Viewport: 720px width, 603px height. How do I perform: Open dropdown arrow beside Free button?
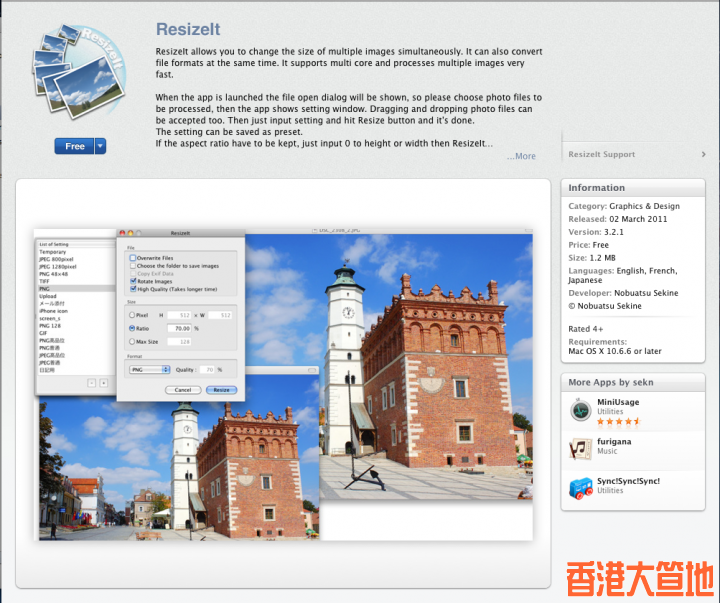point(100,146)
